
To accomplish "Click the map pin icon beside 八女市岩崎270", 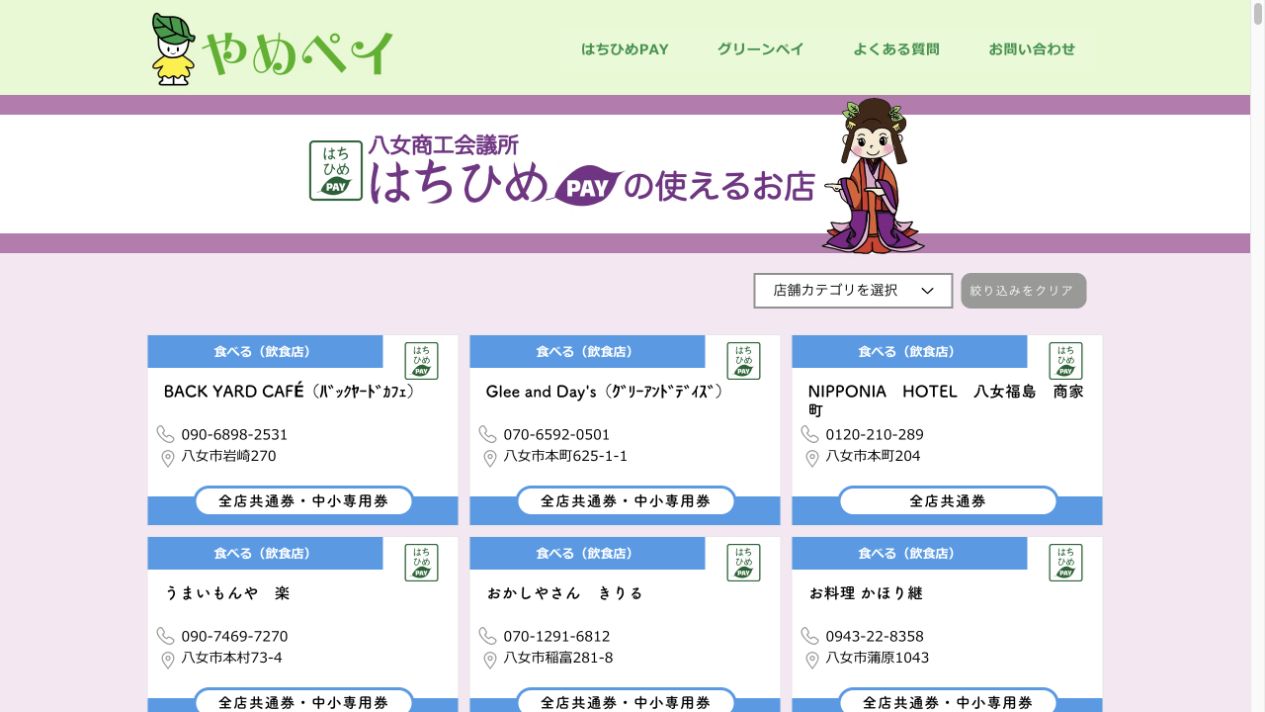I will 168,458.
